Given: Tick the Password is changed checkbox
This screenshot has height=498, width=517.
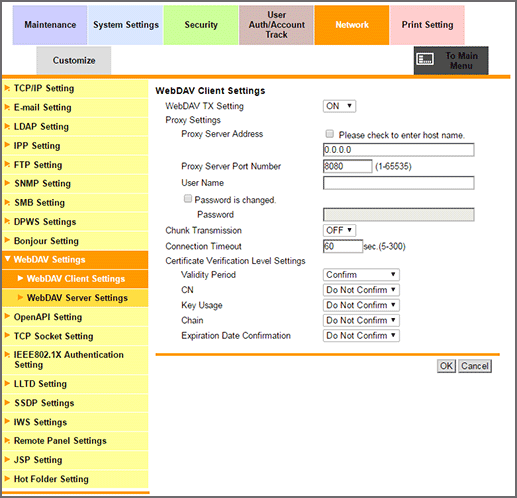Looking at the screenshot, I should [188, 199].
